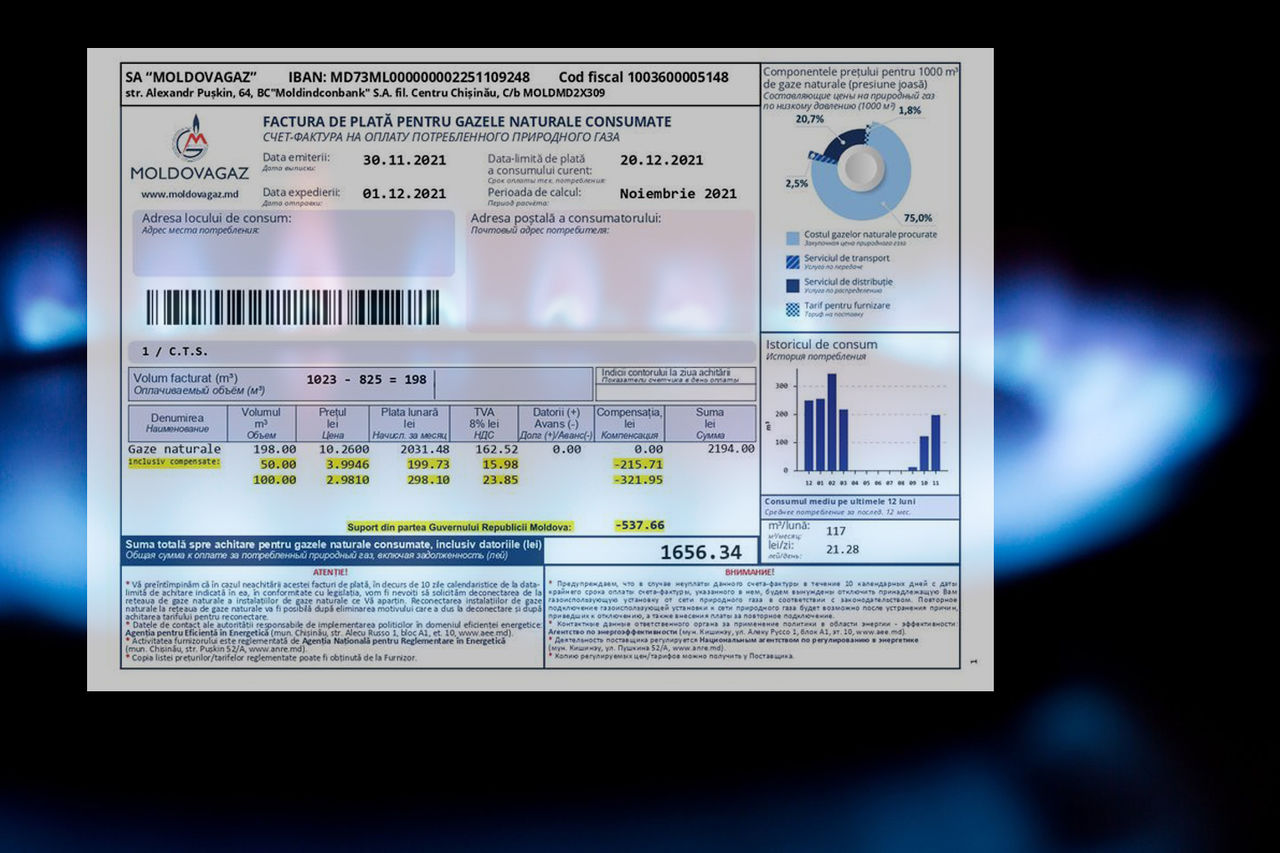Click the pie chart 75,0% segment label
Image resolution: width=1280 pixels, height=853 pixels.
[x=918, y=218]
